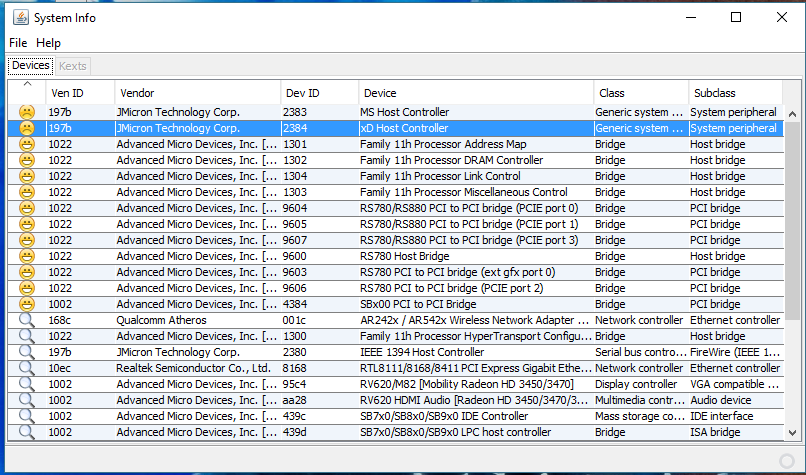Click magnifier icon for IDE Controller row
806x475 pixels.
point(27,415)
